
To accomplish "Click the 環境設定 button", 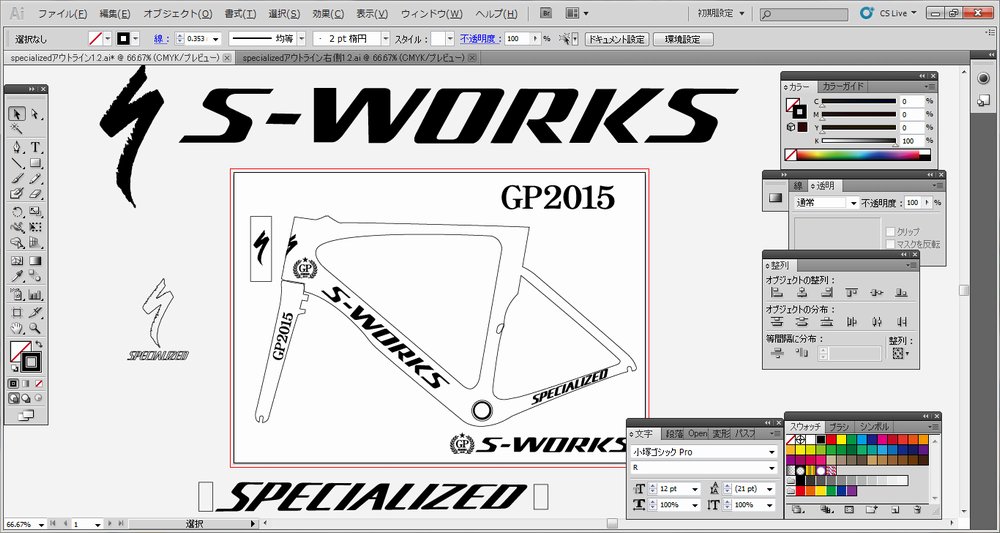I will point(683,39).
